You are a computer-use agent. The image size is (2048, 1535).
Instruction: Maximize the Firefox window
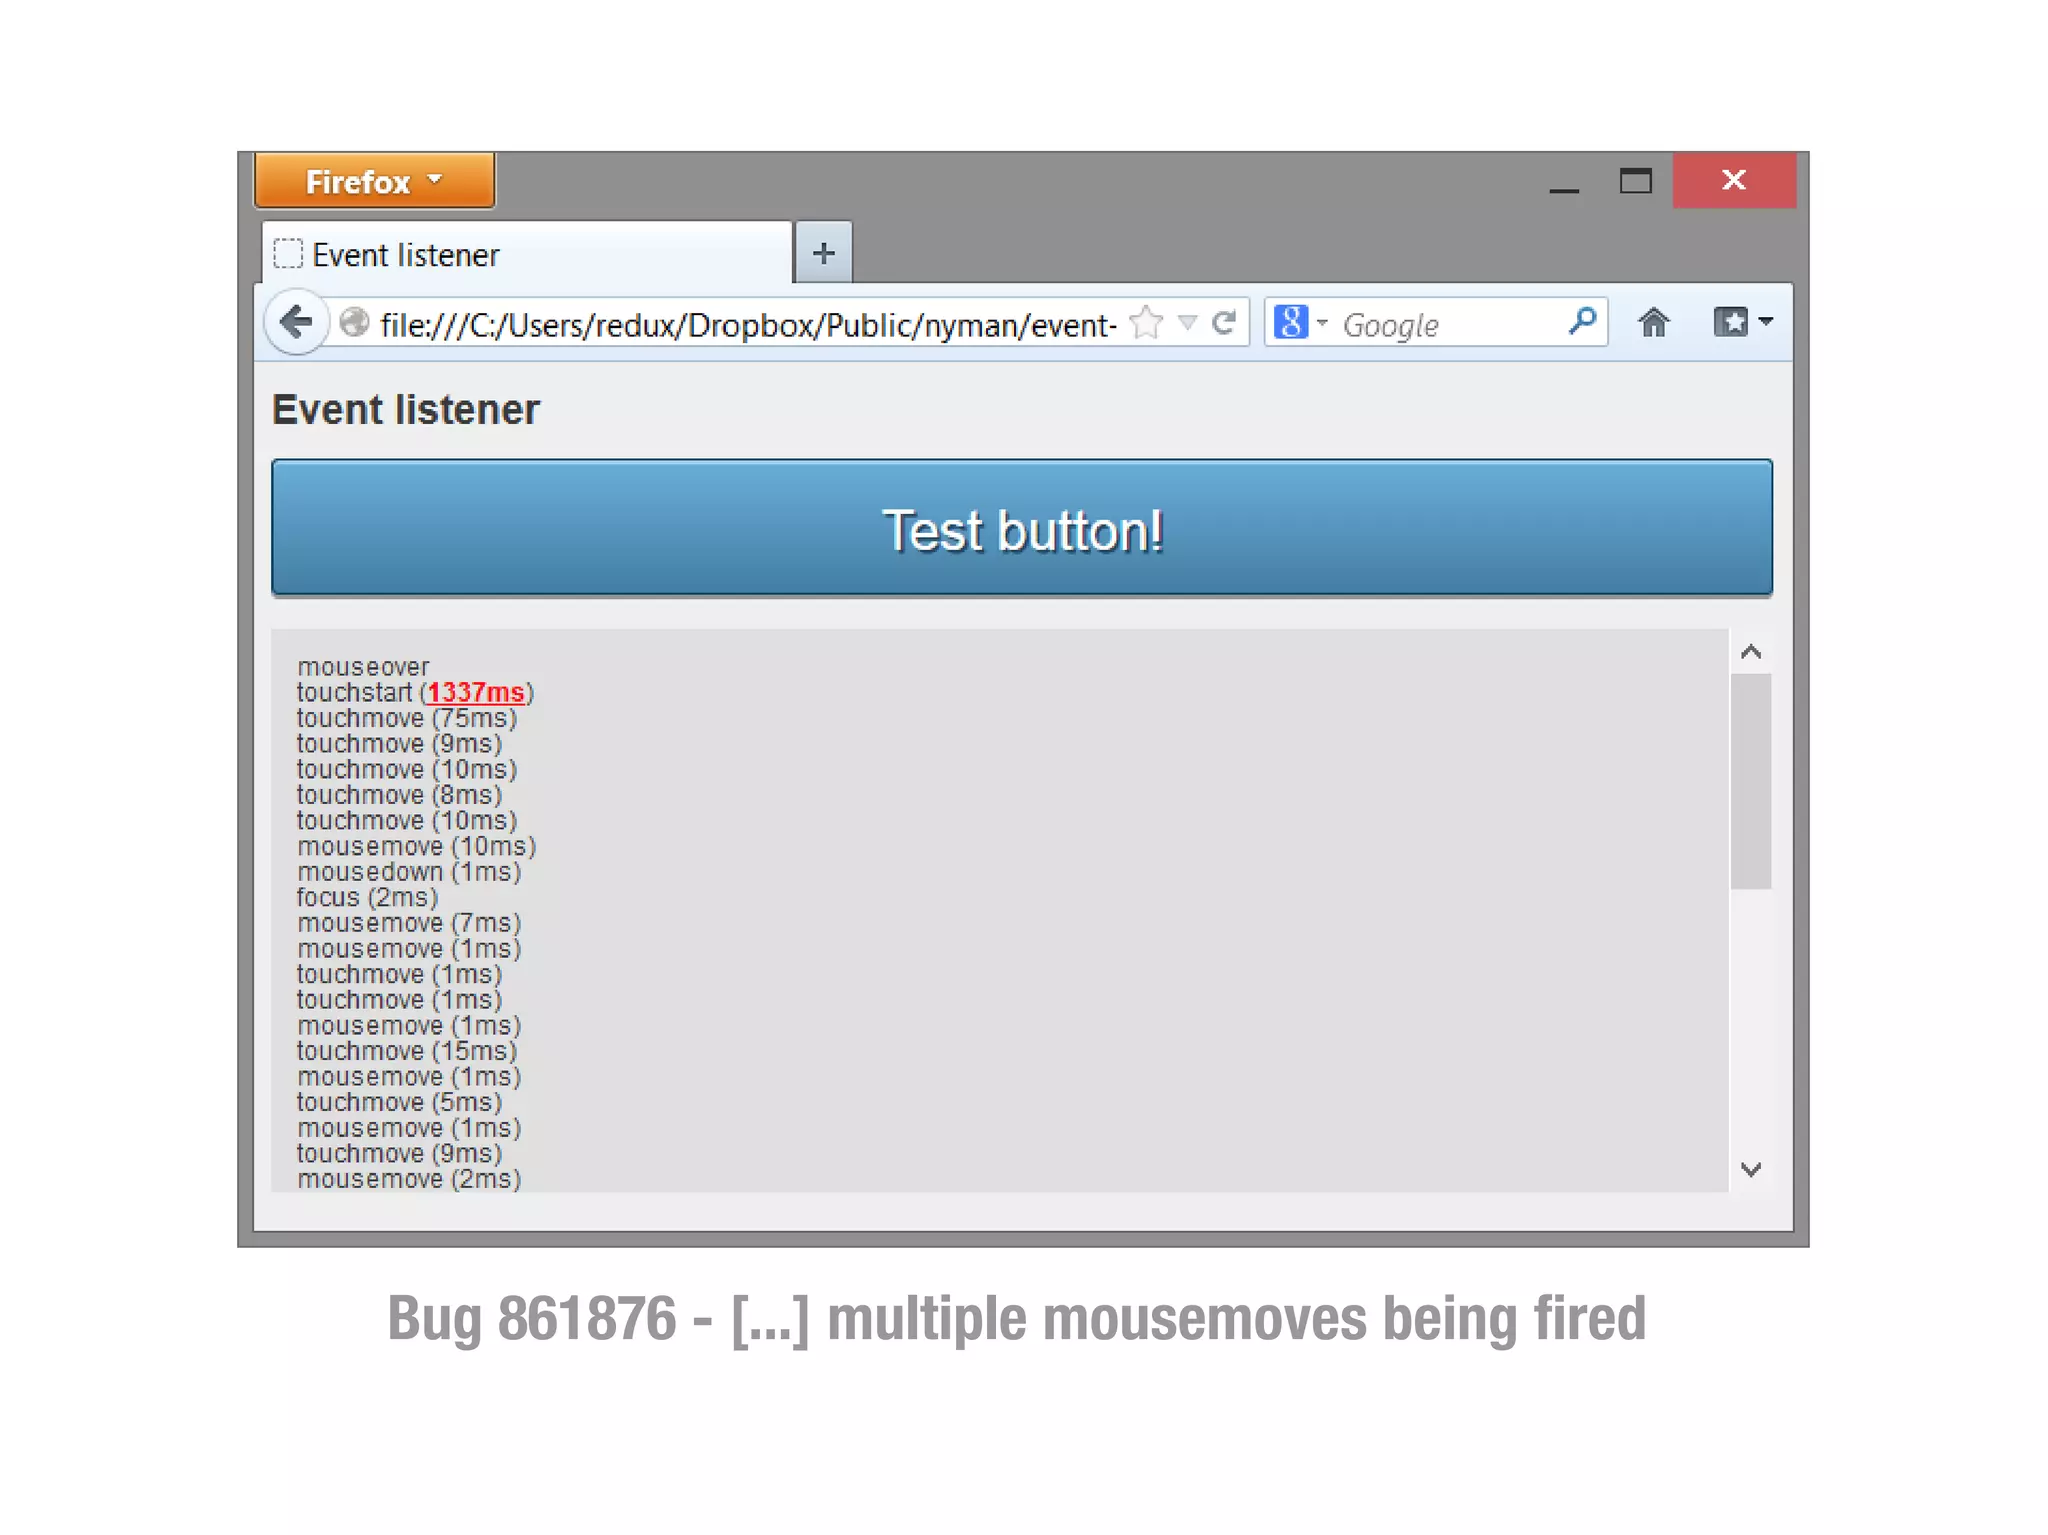[x=1636, y=181]
